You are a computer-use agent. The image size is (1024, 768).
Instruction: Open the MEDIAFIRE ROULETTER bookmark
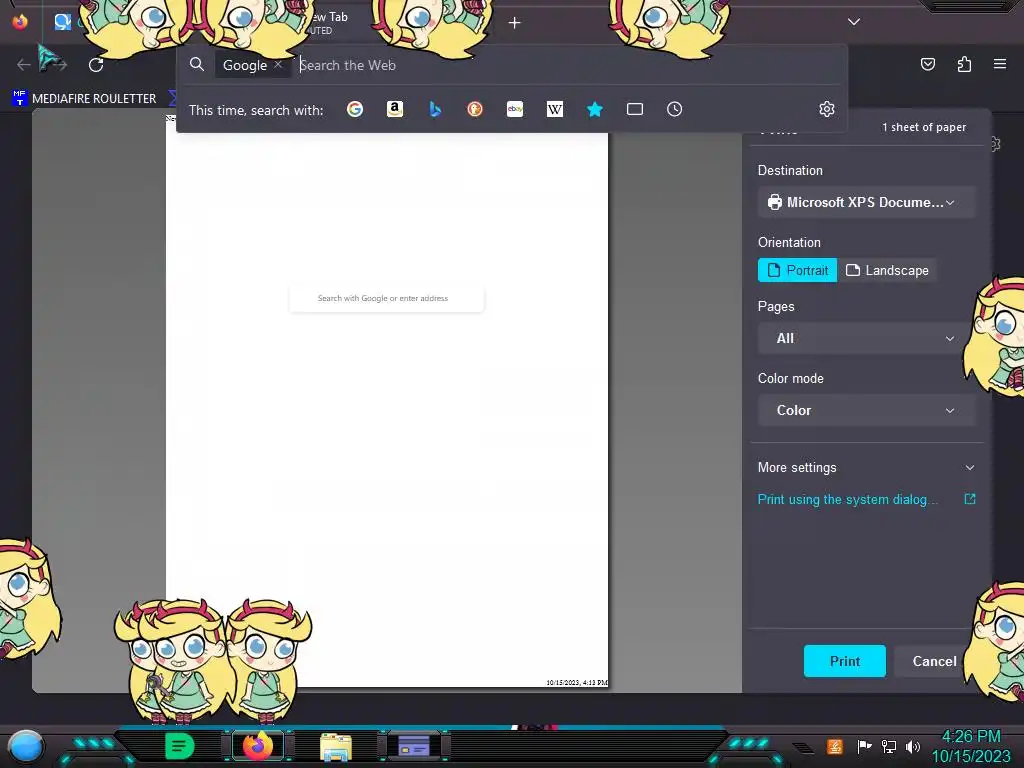[x=84, y=99]
